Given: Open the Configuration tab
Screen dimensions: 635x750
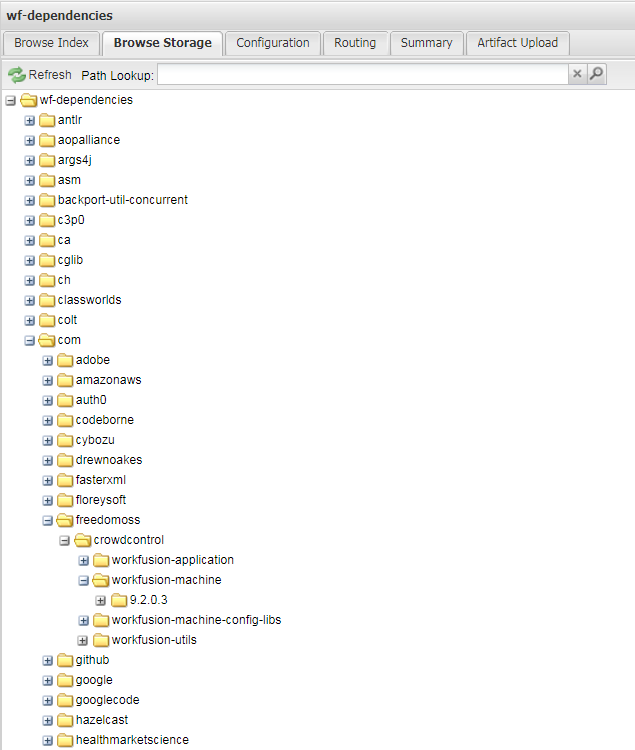Looking at the screenshot, I should tap(273, 43).
